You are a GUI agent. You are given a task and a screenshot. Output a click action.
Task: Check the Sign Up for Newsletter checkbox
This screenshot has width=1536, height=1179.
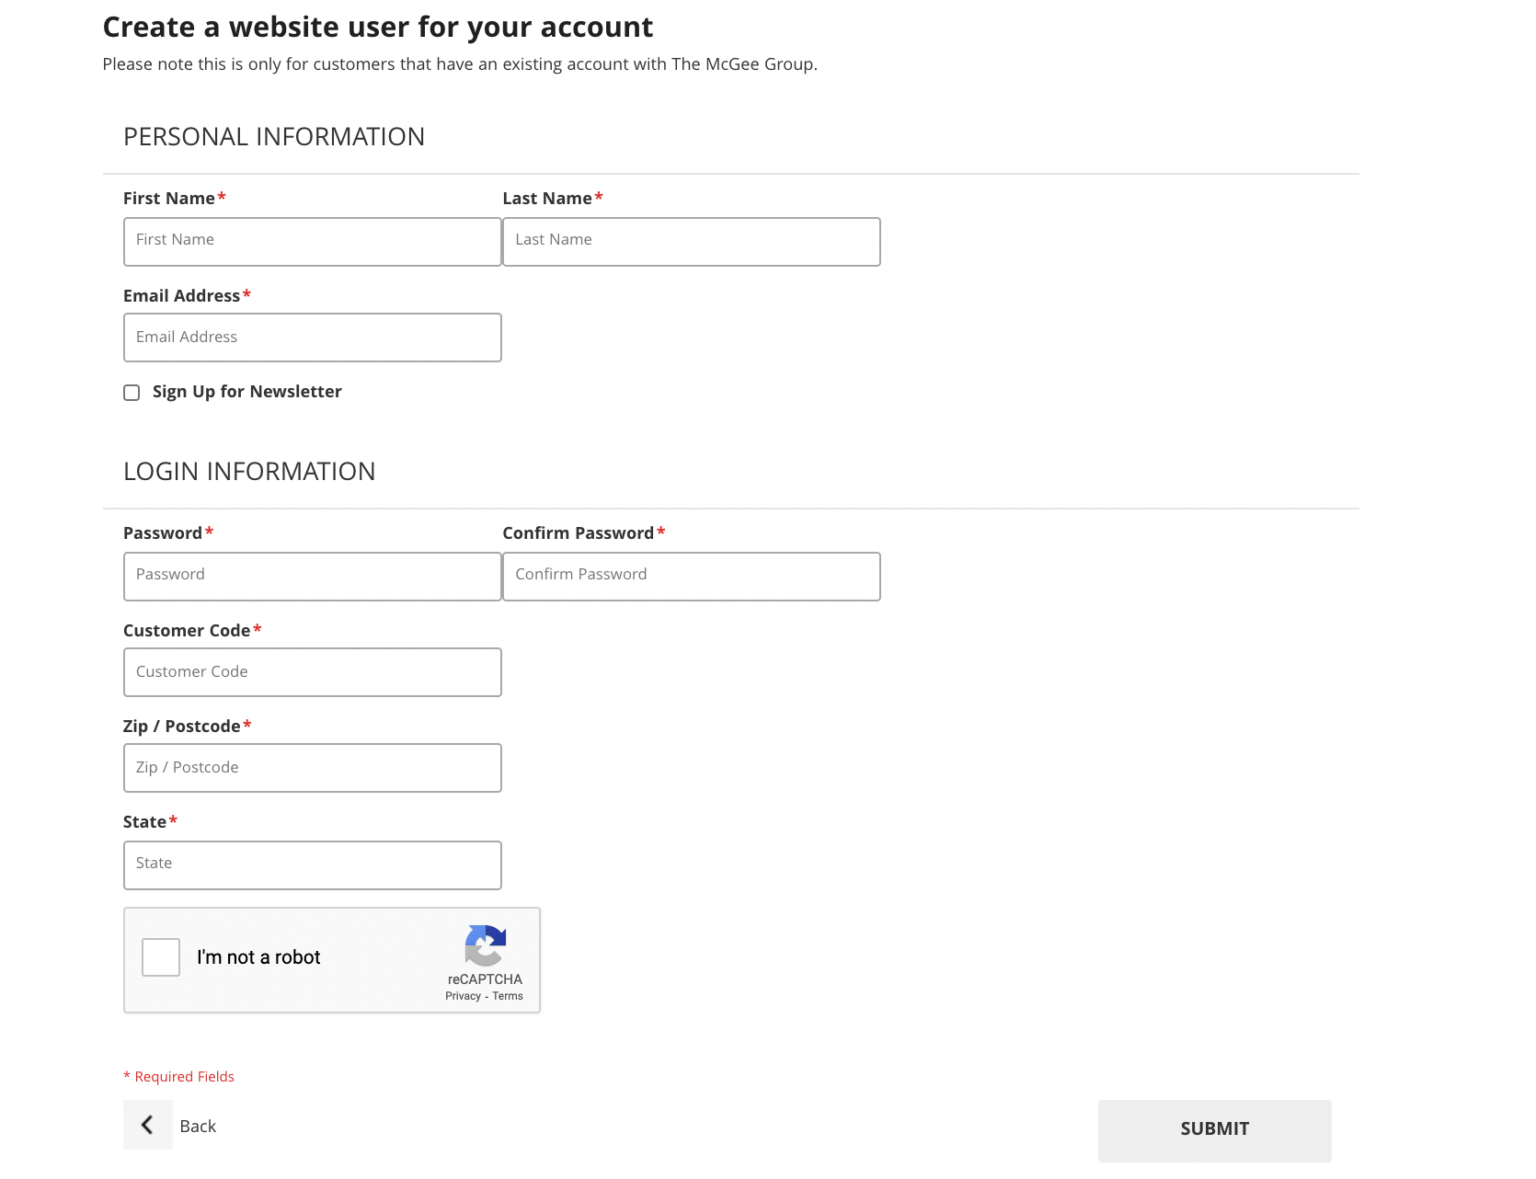pos(131,392)
